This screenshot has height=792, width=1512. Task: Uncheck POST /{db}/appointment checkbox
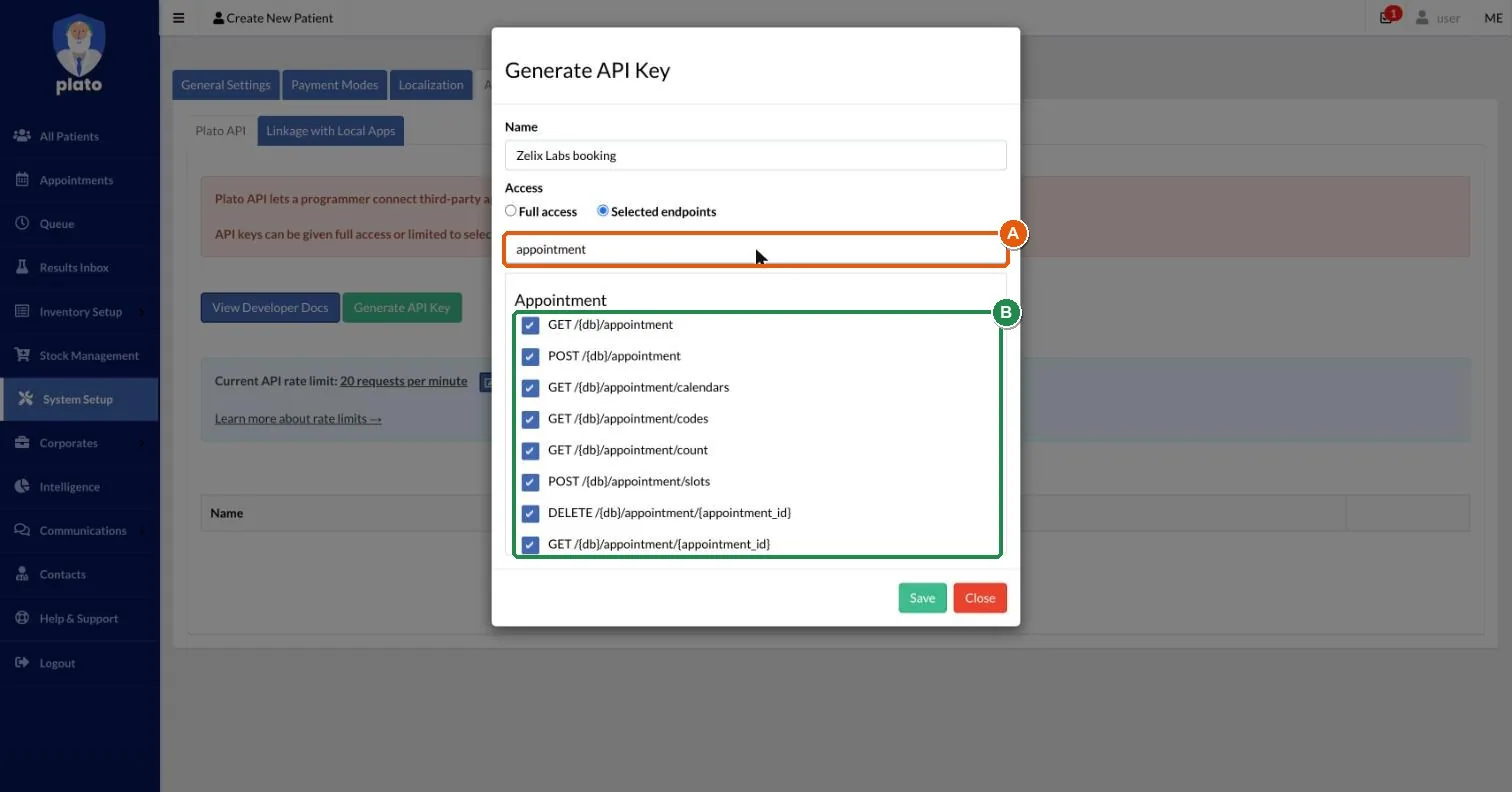click(530, 356)
